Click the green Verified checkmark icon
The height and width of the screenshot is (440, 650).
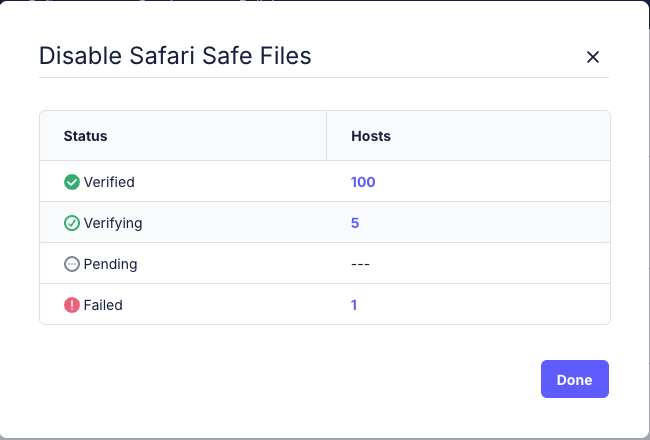pos(72,182)
